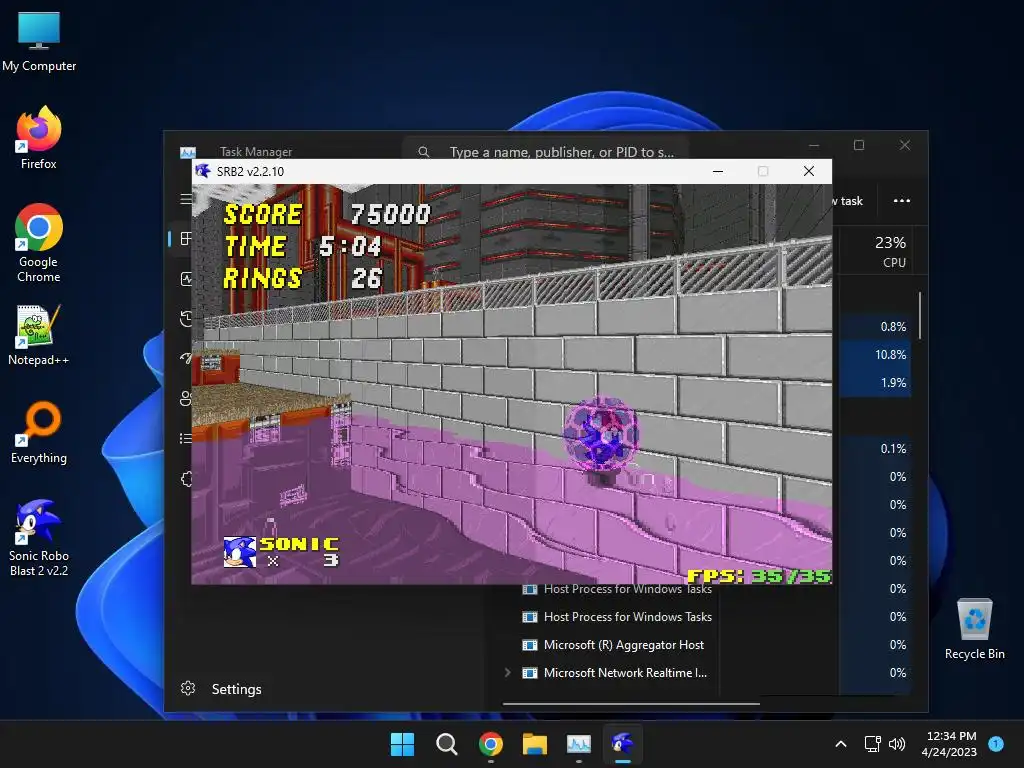This screenshot has height=768, width=1024.
Task: Click the SRB2 window title Sonic icon
Action: [203, 171]
